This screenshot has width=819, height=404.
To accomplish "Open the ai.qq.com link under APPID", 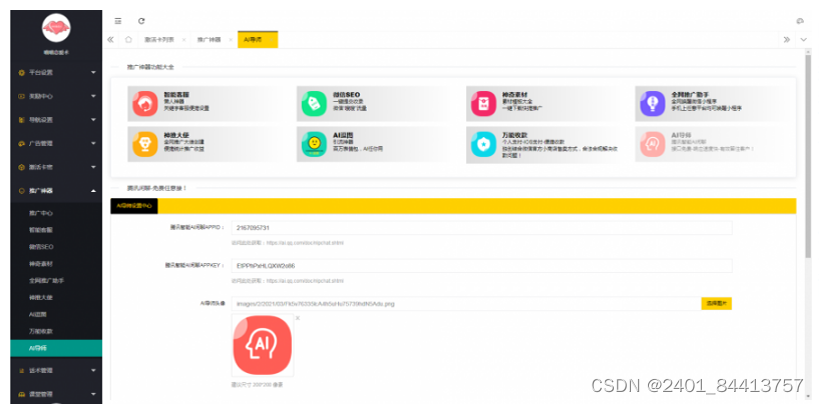I will 305,243.
